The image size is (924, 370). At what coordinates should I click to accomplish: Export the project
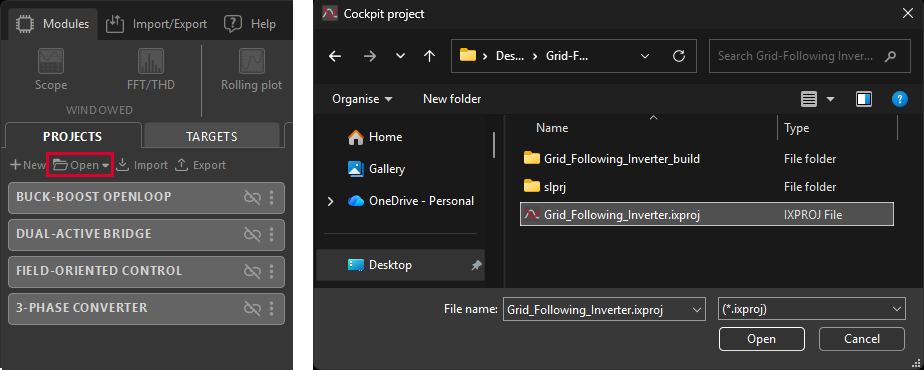200,165
